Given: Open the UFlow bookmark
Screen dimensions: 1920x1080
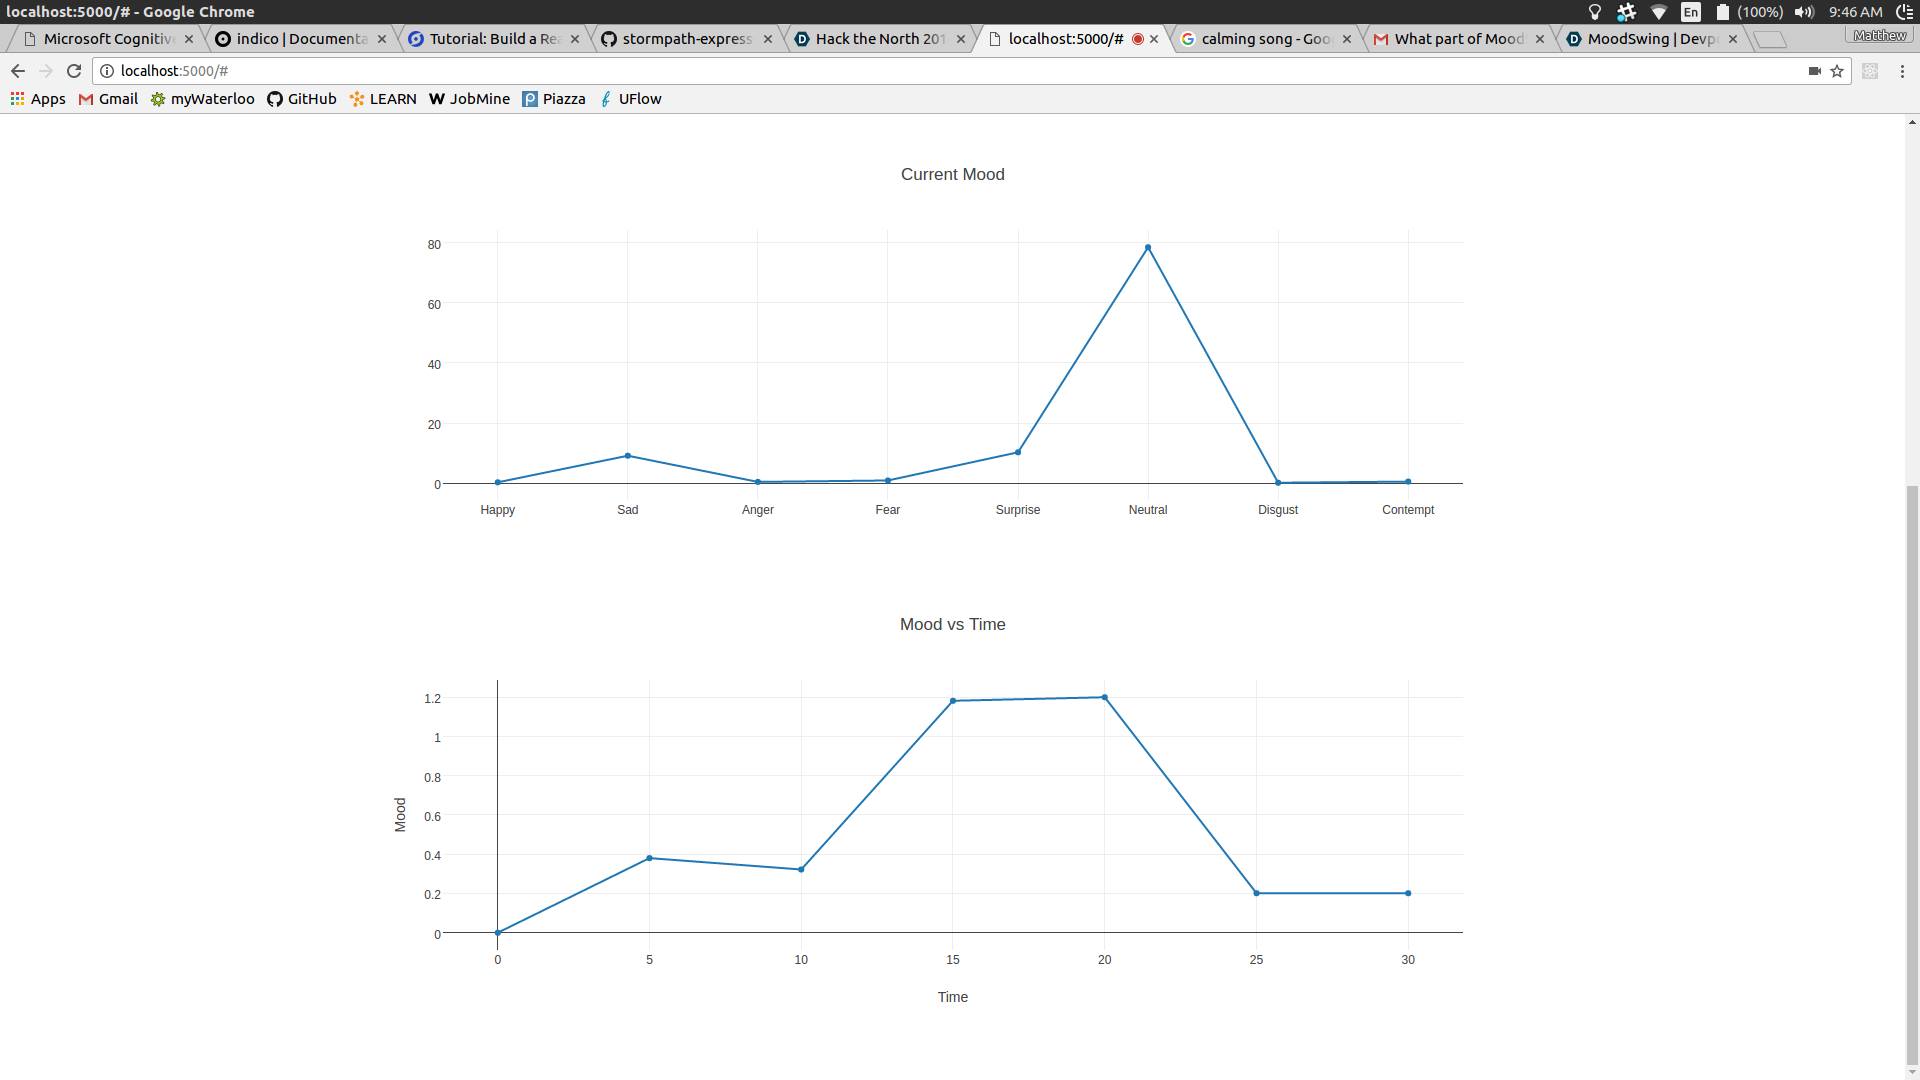Looking at the screenshot, I should coord(630,99).
